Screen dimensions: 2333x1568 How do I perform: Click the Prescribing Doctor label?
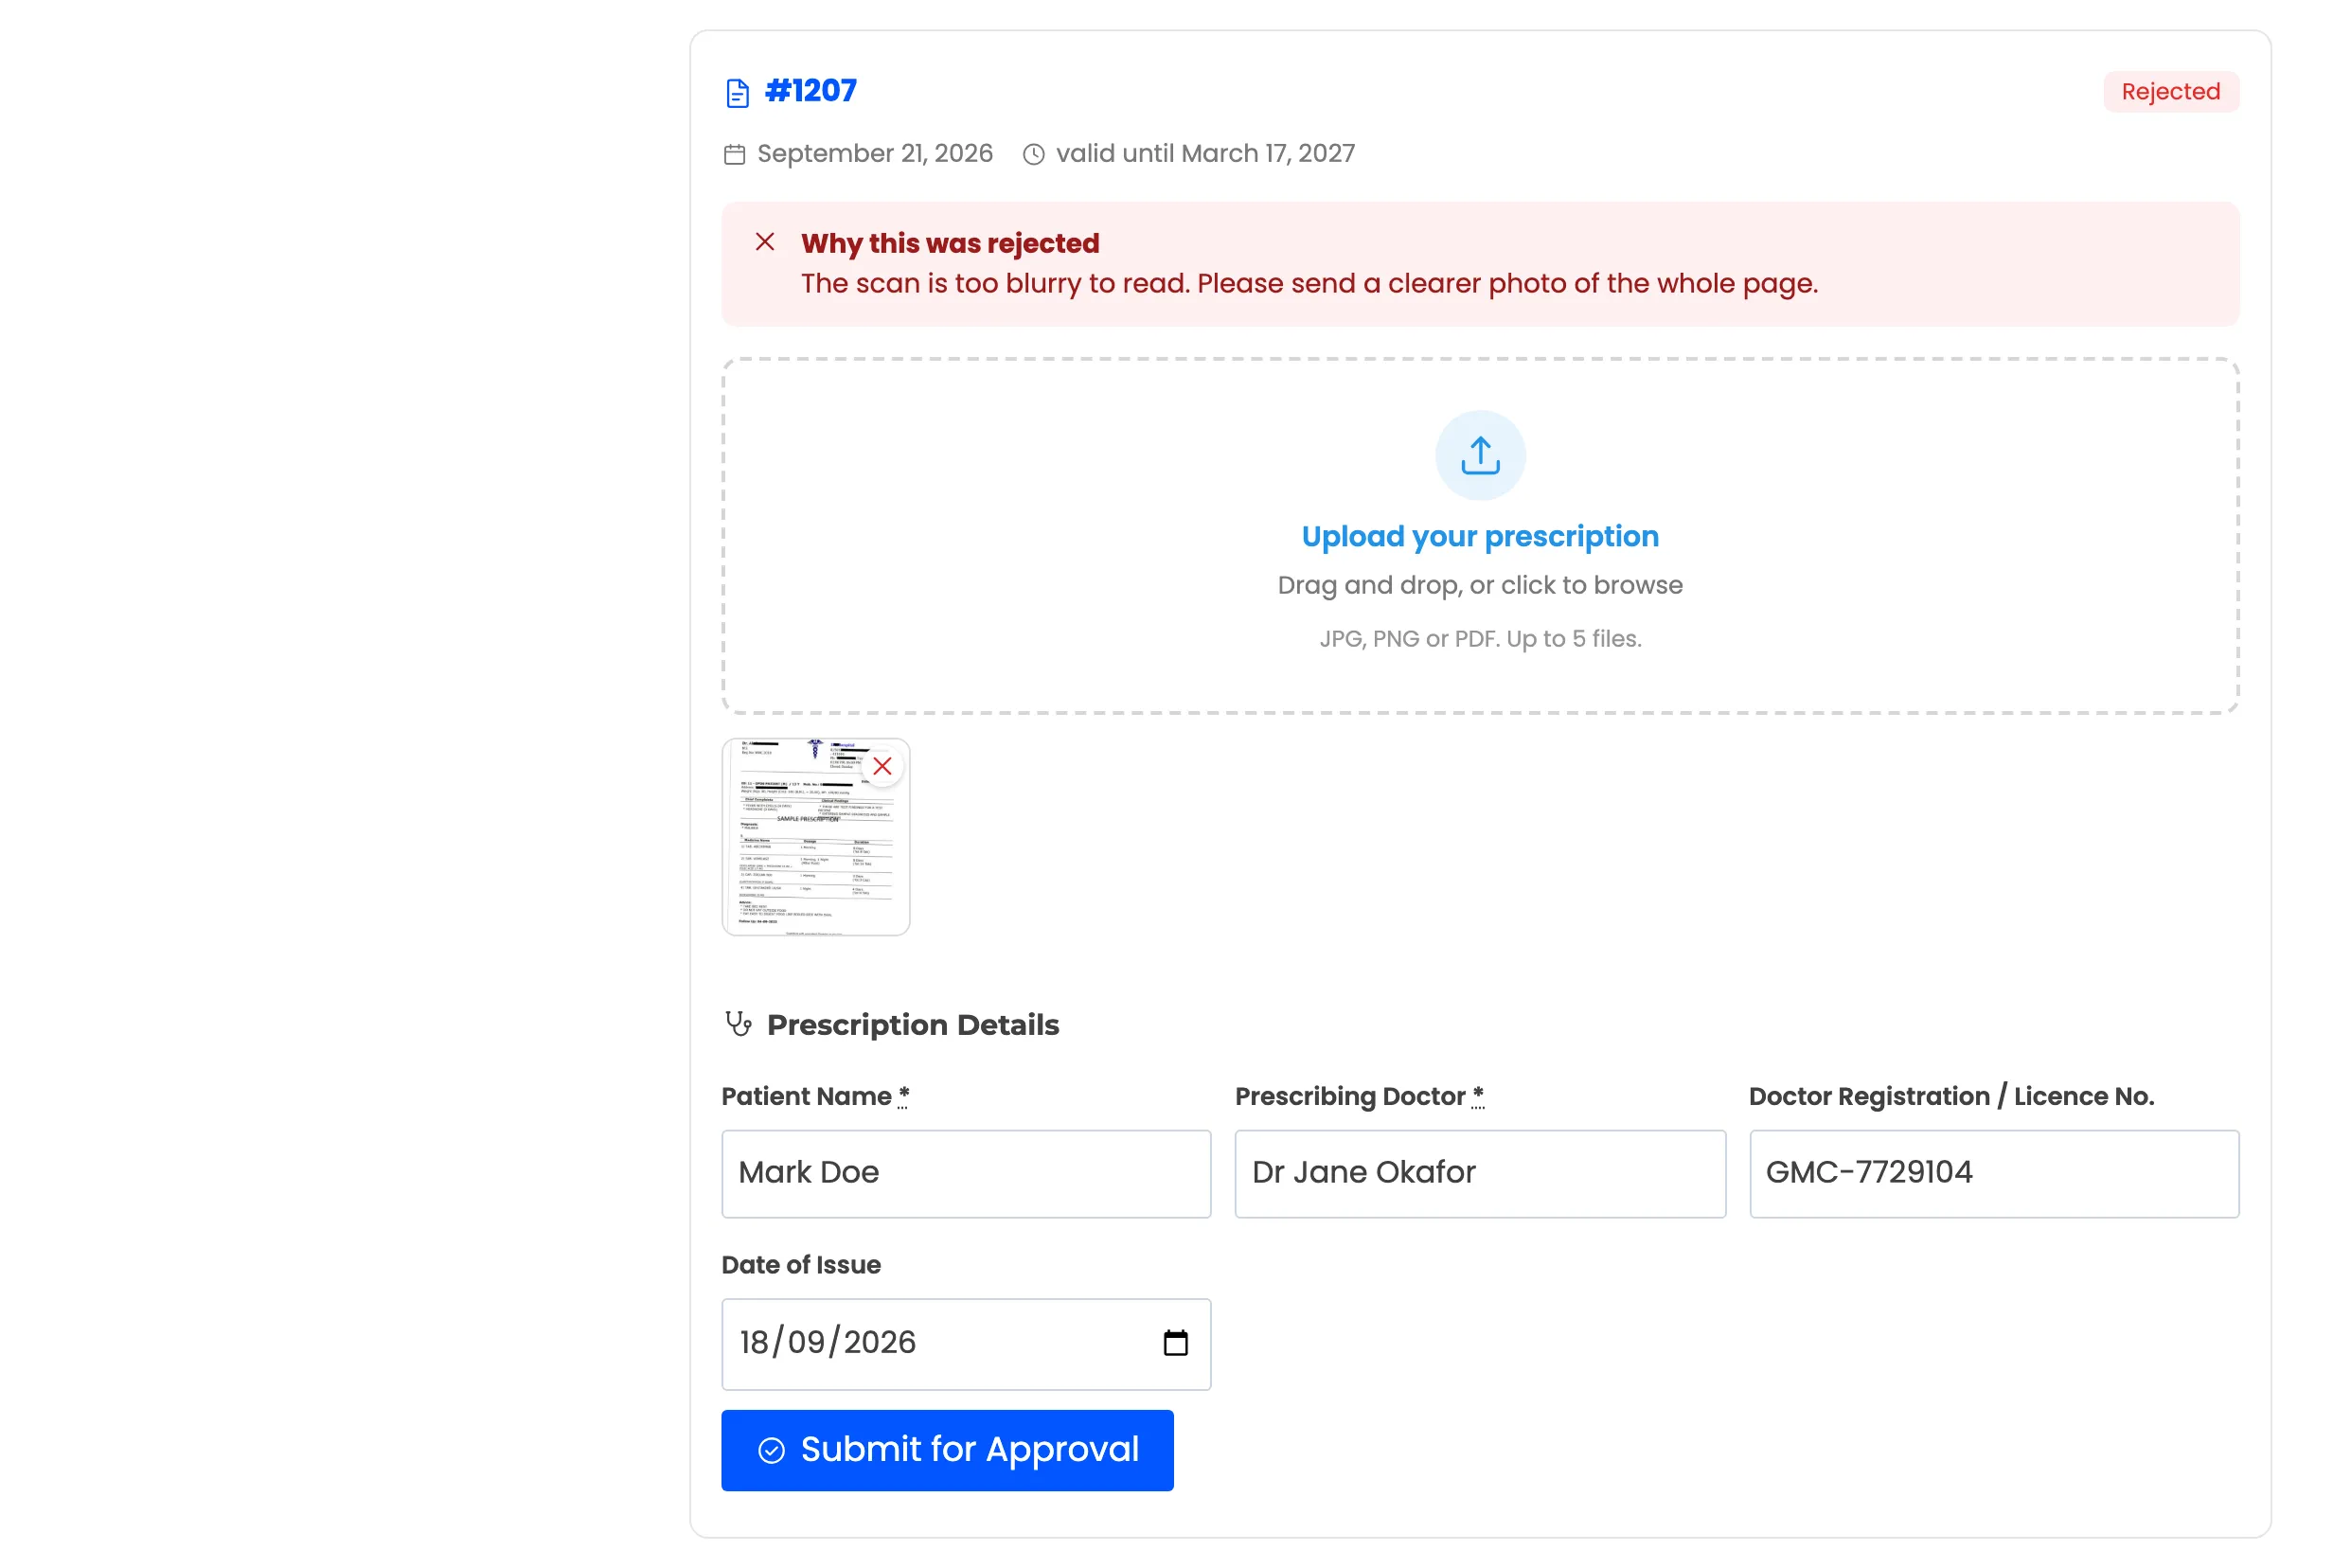1358,1096
